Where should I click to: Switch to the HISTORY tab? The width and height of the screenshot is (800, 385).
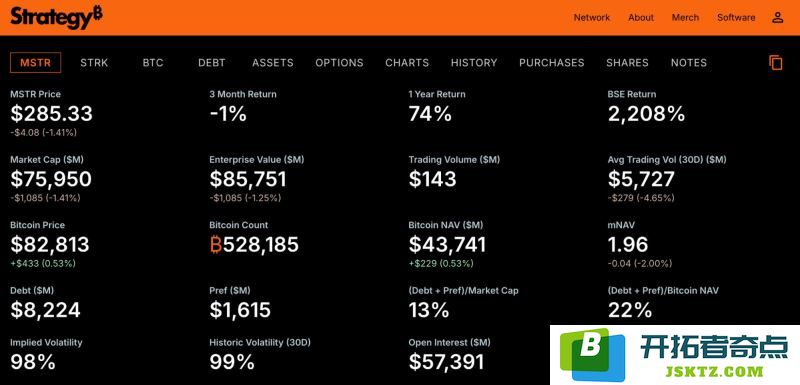pyautogui.click(x=474, y=63)
